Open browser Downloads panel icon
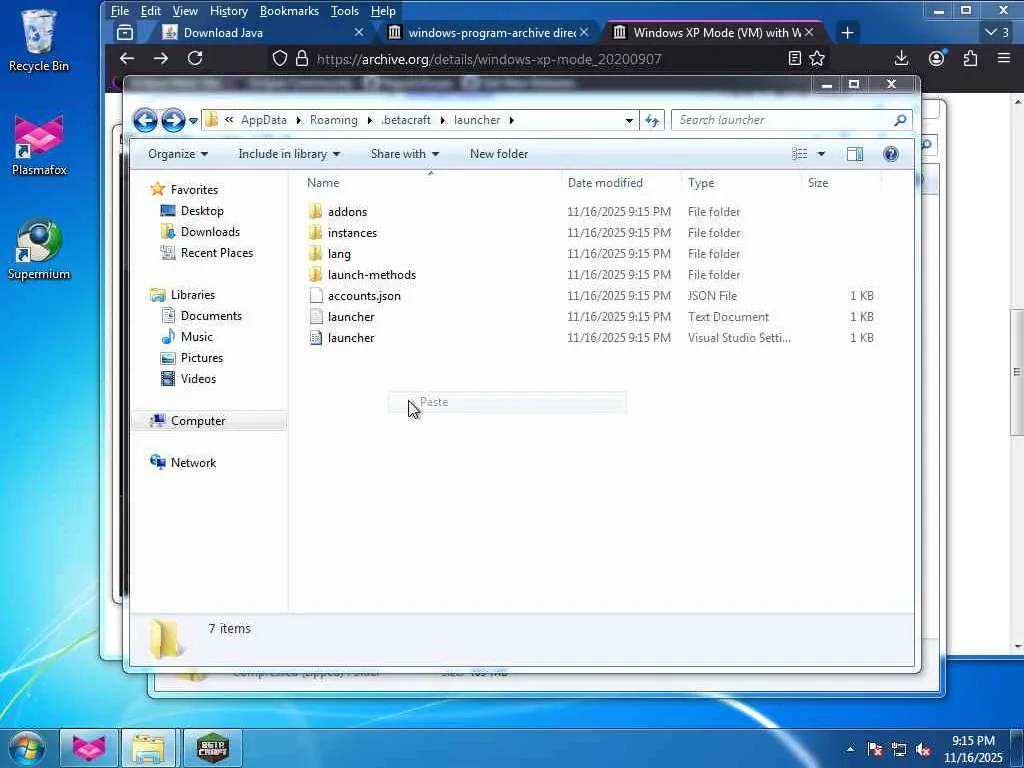This screenshot has height=768, width=1024. tap(901, 59)
